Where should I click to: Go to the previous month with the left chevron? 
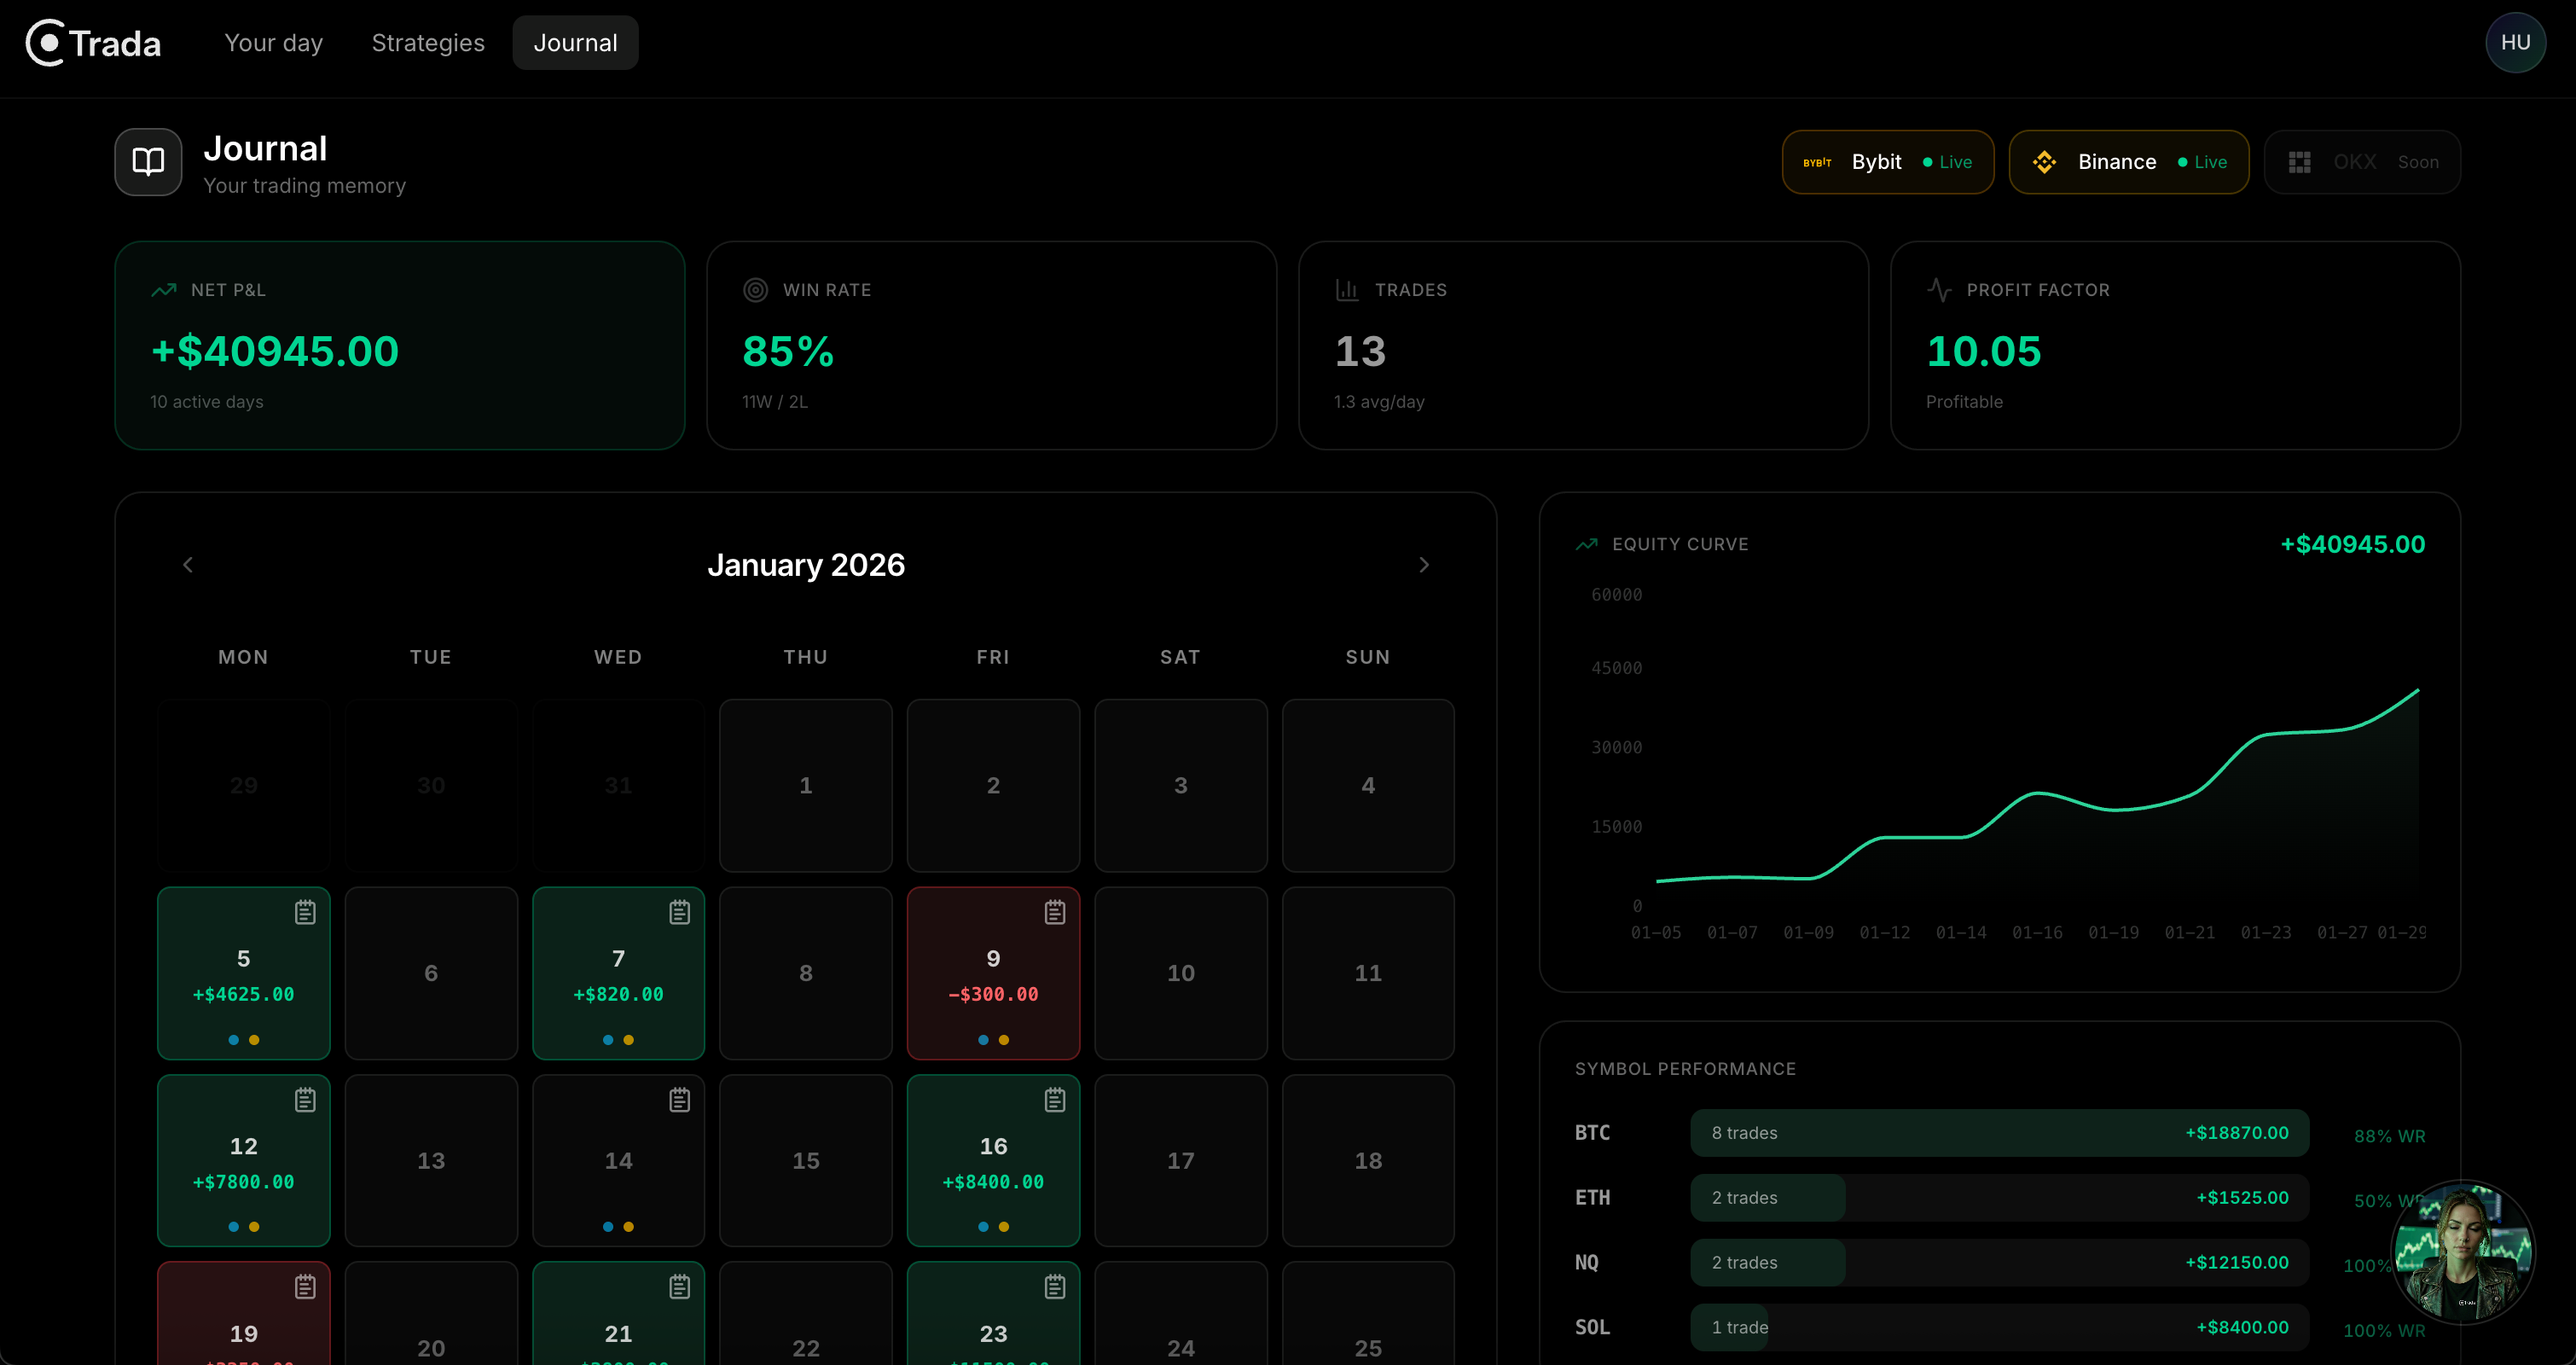[x=188, y=564]
